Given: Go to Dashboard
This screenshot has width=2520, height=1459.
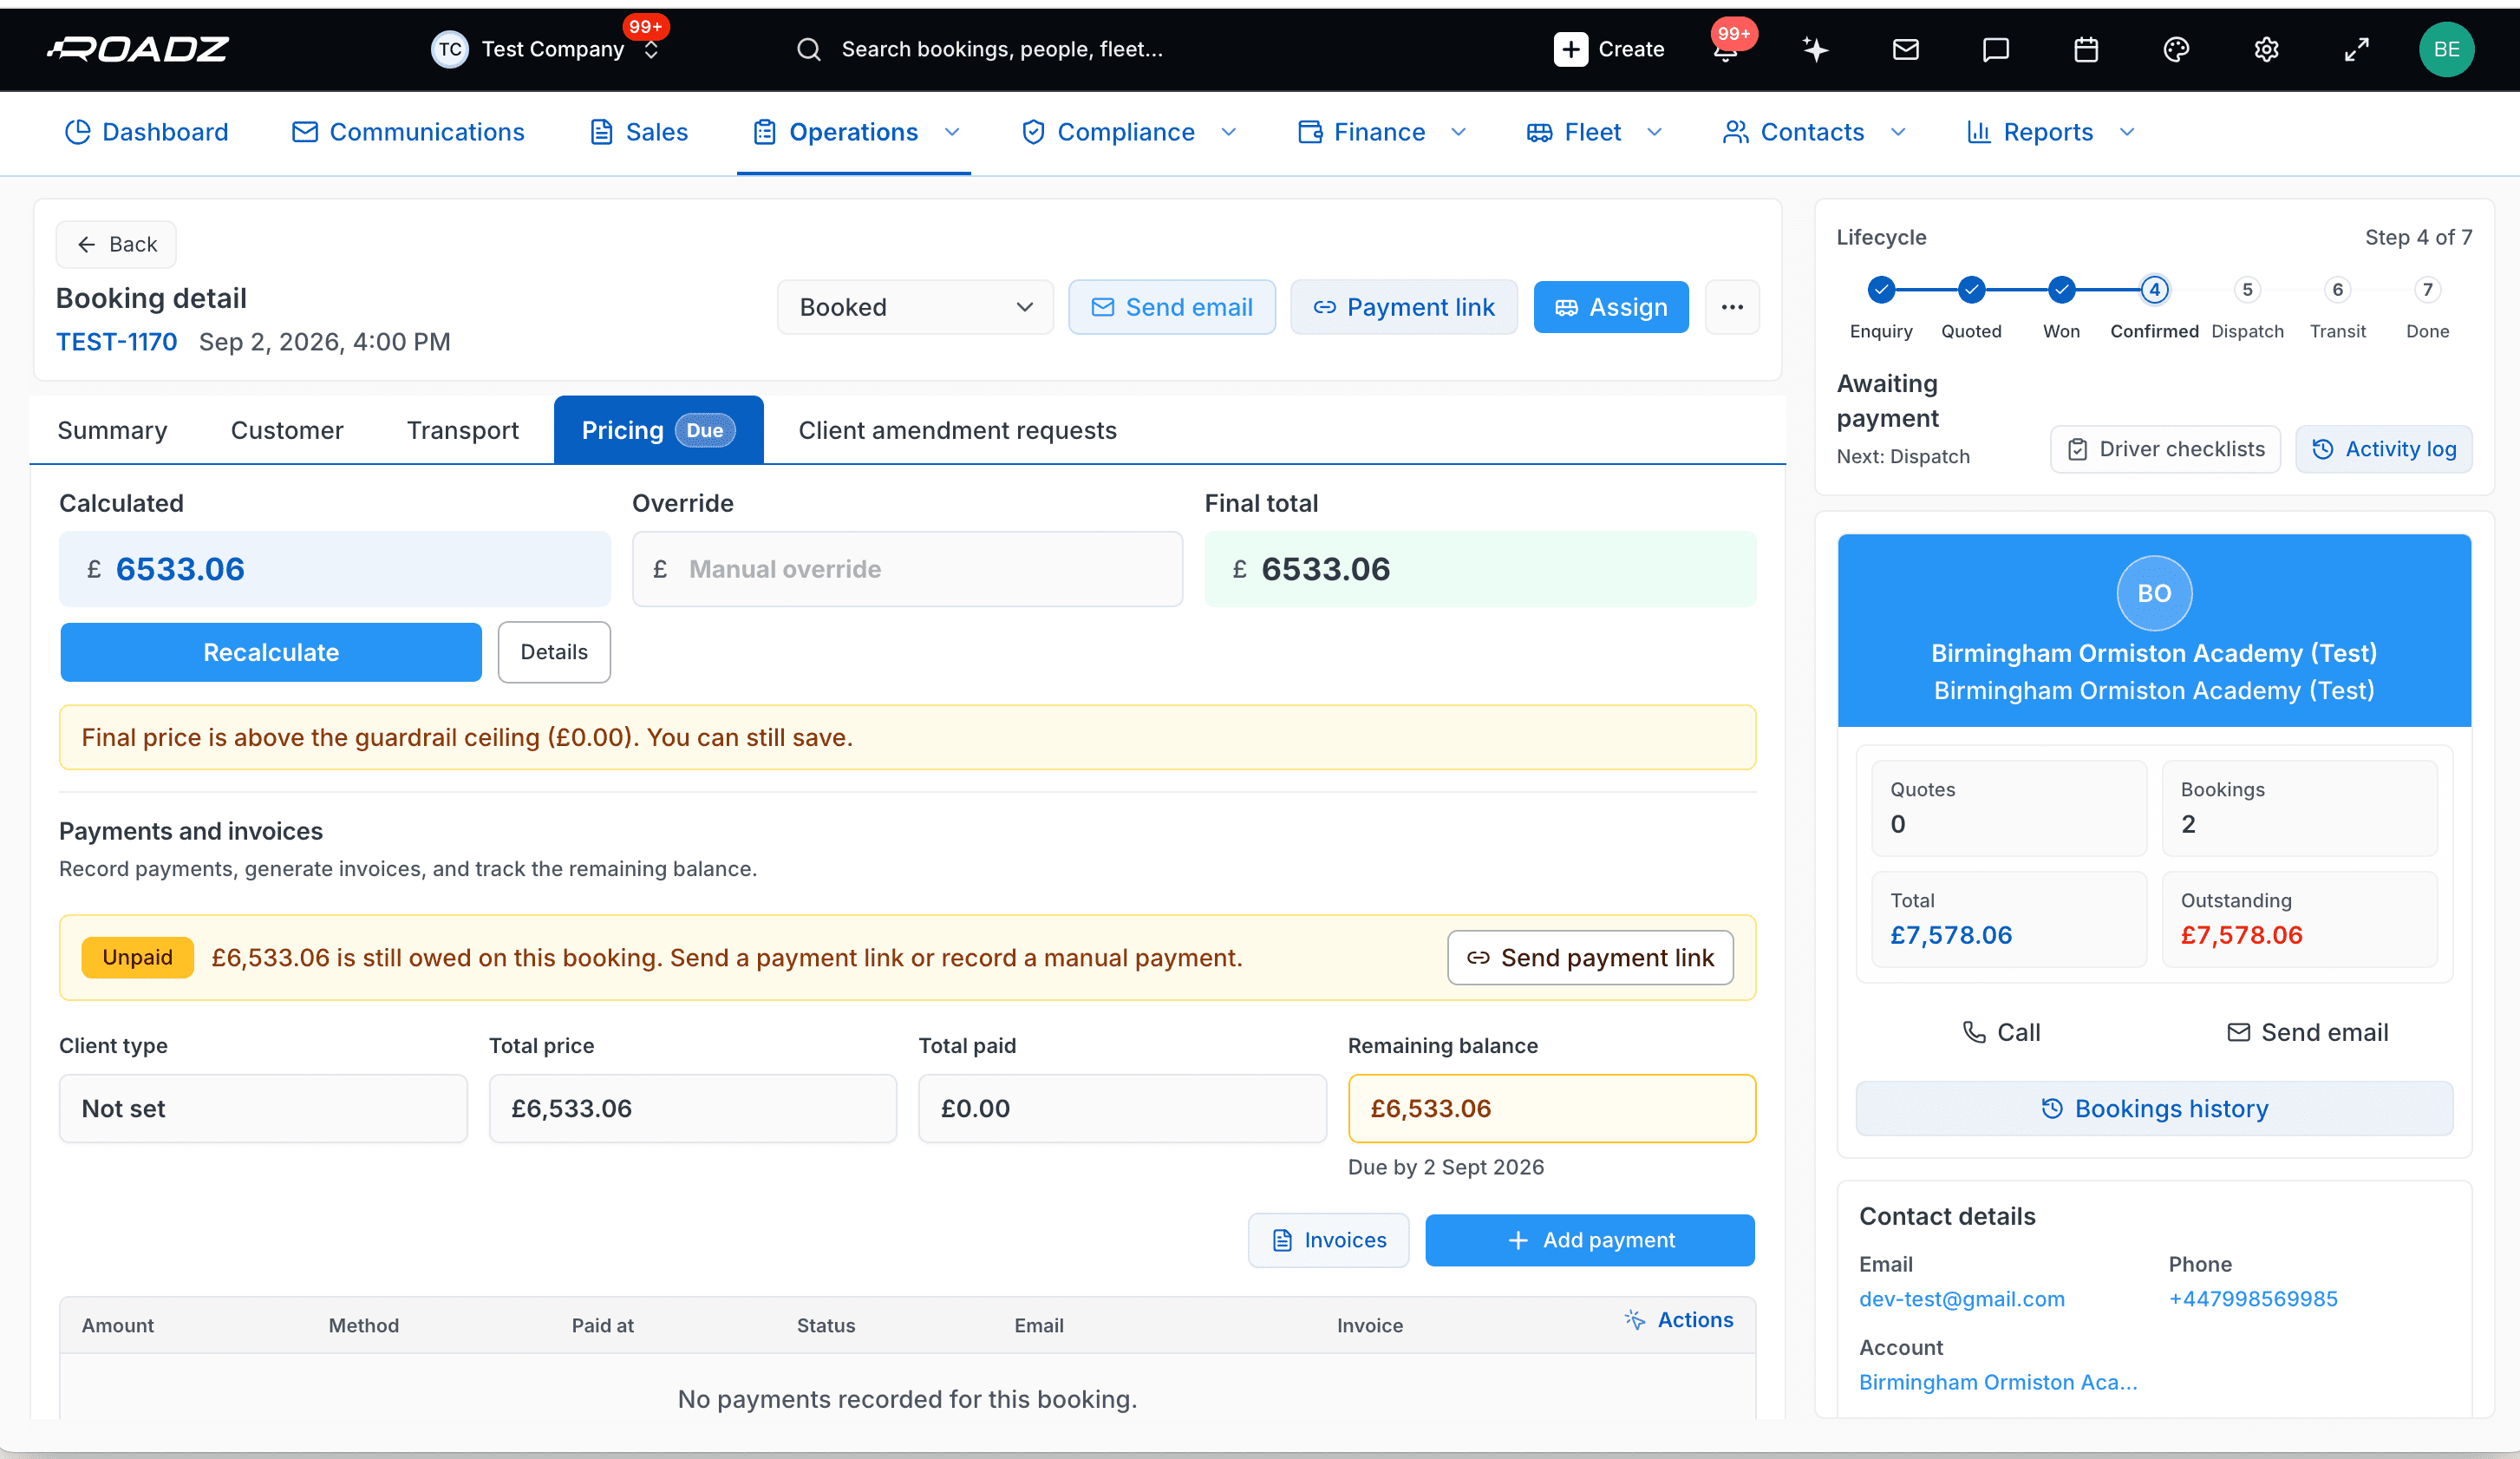Looking at the screenshot, I should coord(147,132).
